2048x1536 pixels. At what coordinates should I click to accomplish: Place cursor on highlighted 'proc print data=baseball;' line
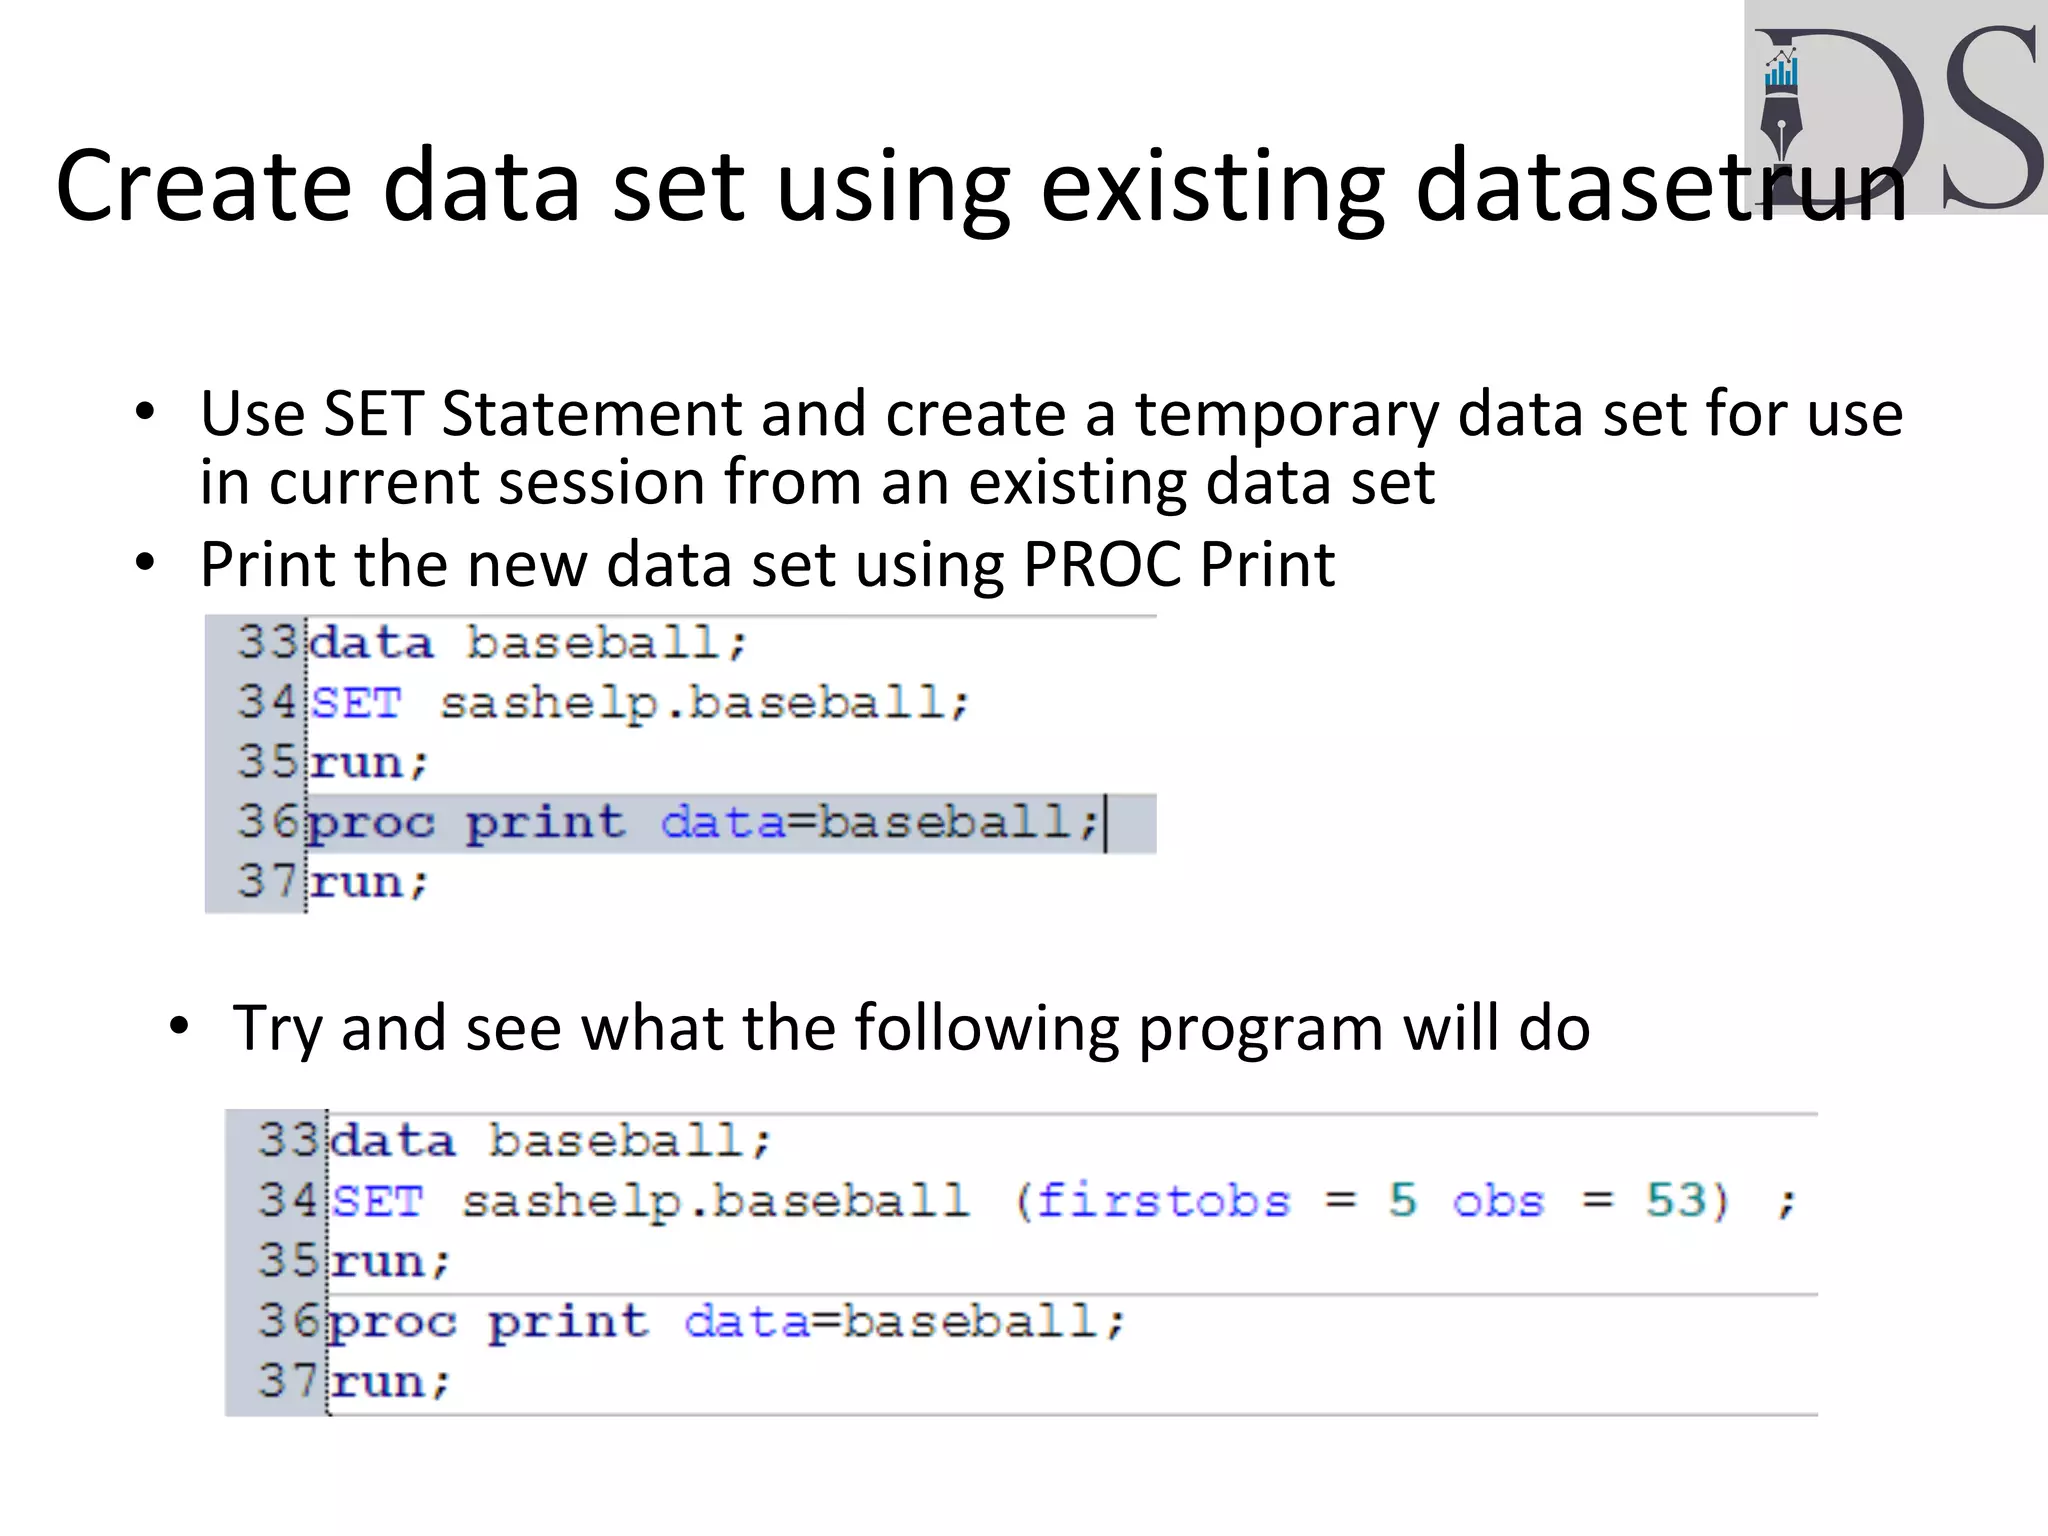tap(703, 823)
